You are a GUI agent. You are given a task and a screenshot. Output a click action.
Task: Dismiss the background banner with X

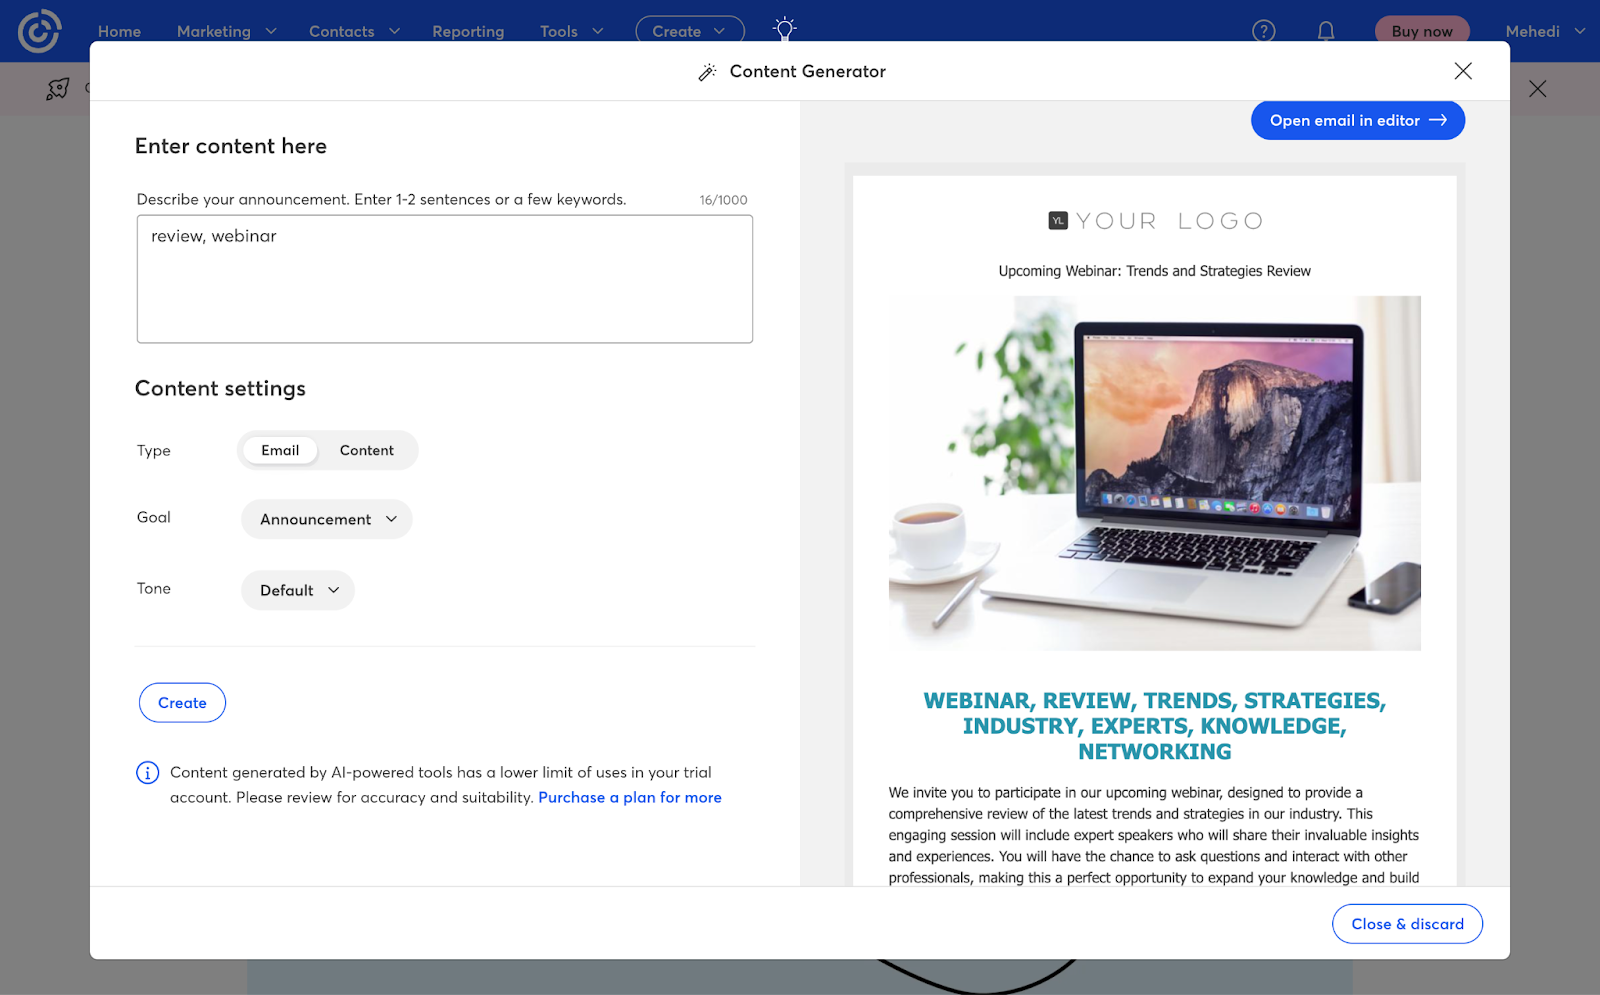(1538, 89)
